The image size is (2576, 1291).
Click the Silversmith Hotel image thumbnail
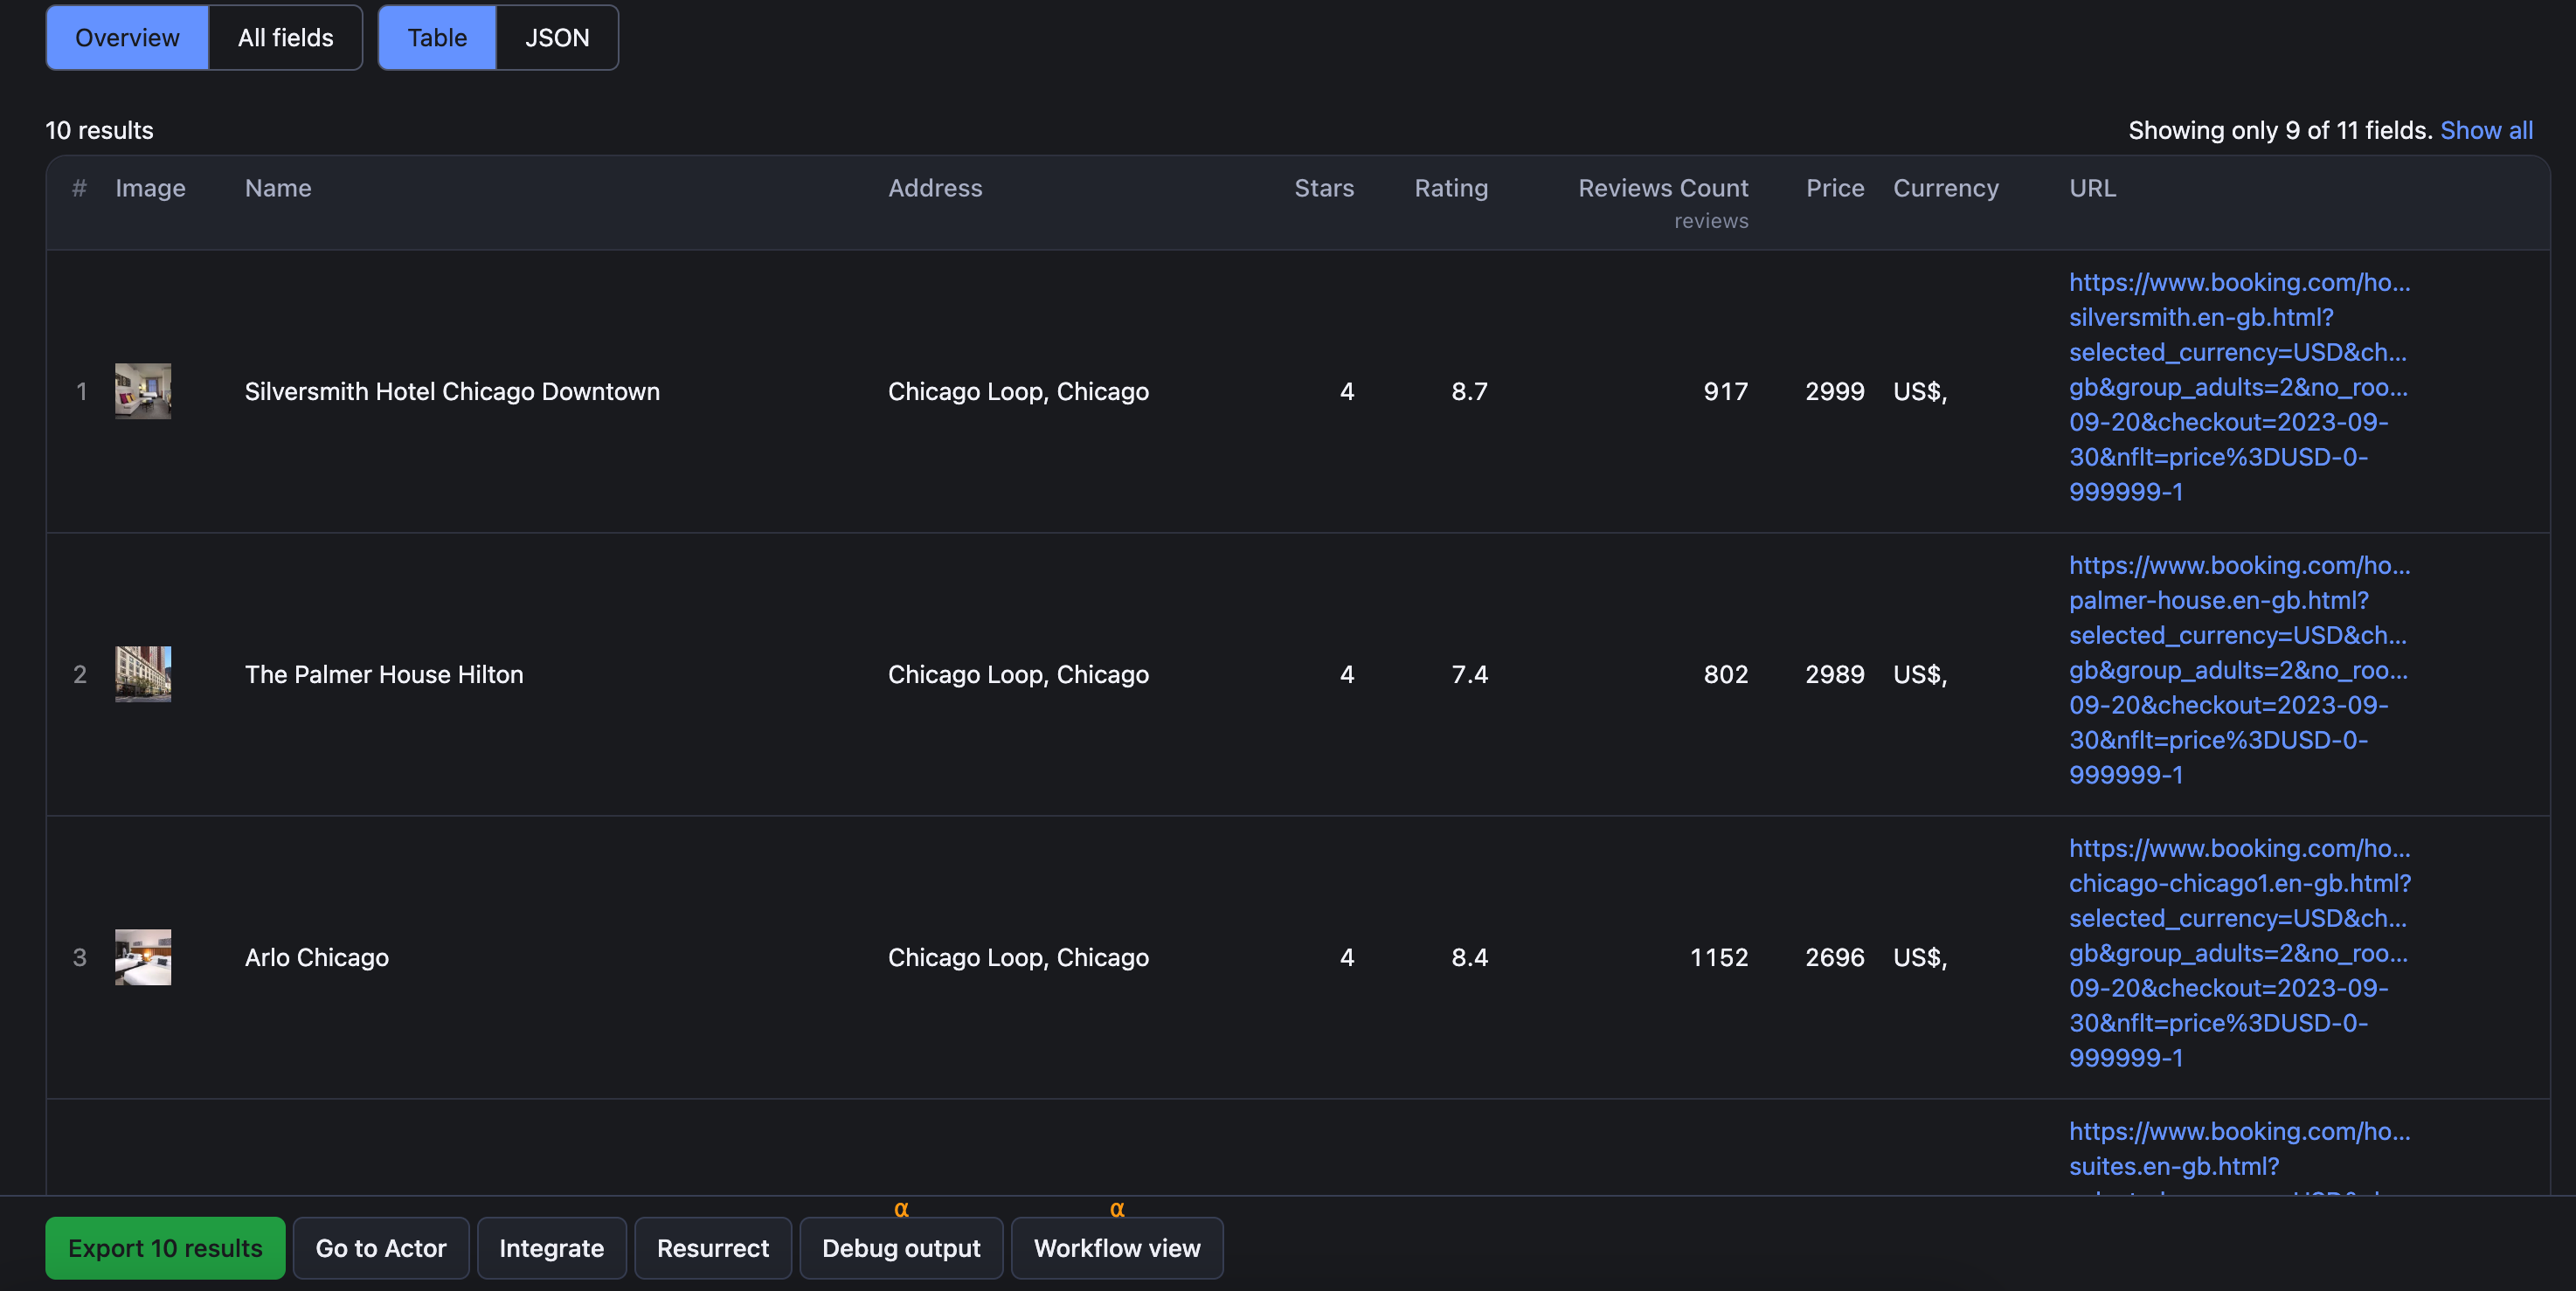point(142,391)
